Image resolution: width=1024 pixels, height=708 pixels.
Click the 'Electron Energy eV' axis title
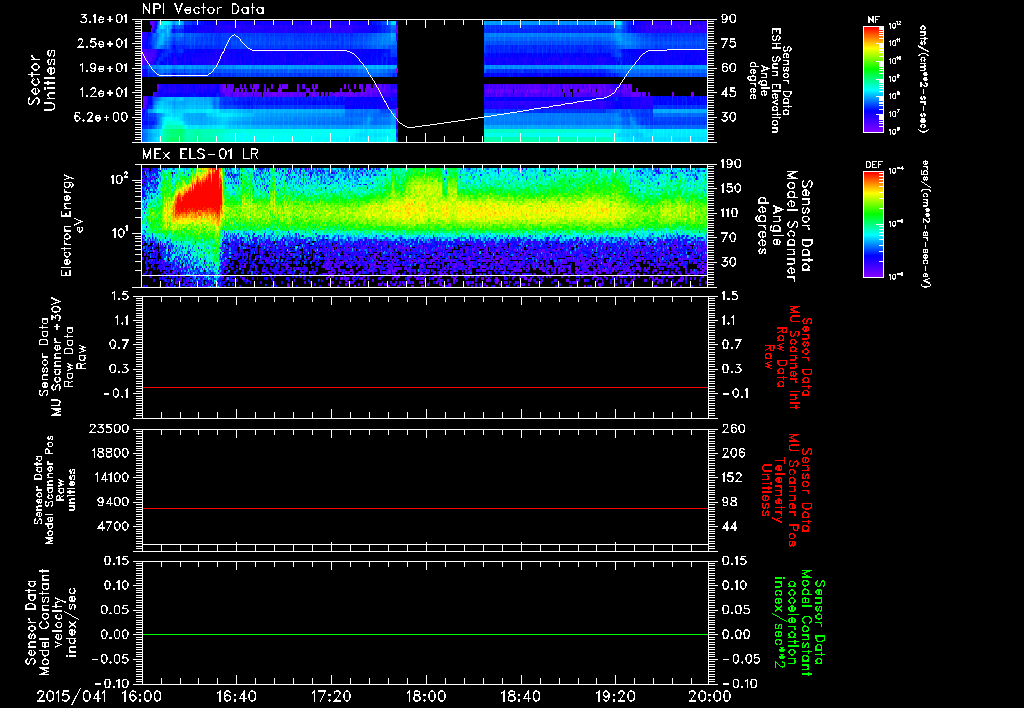click(x=73, y=225)
